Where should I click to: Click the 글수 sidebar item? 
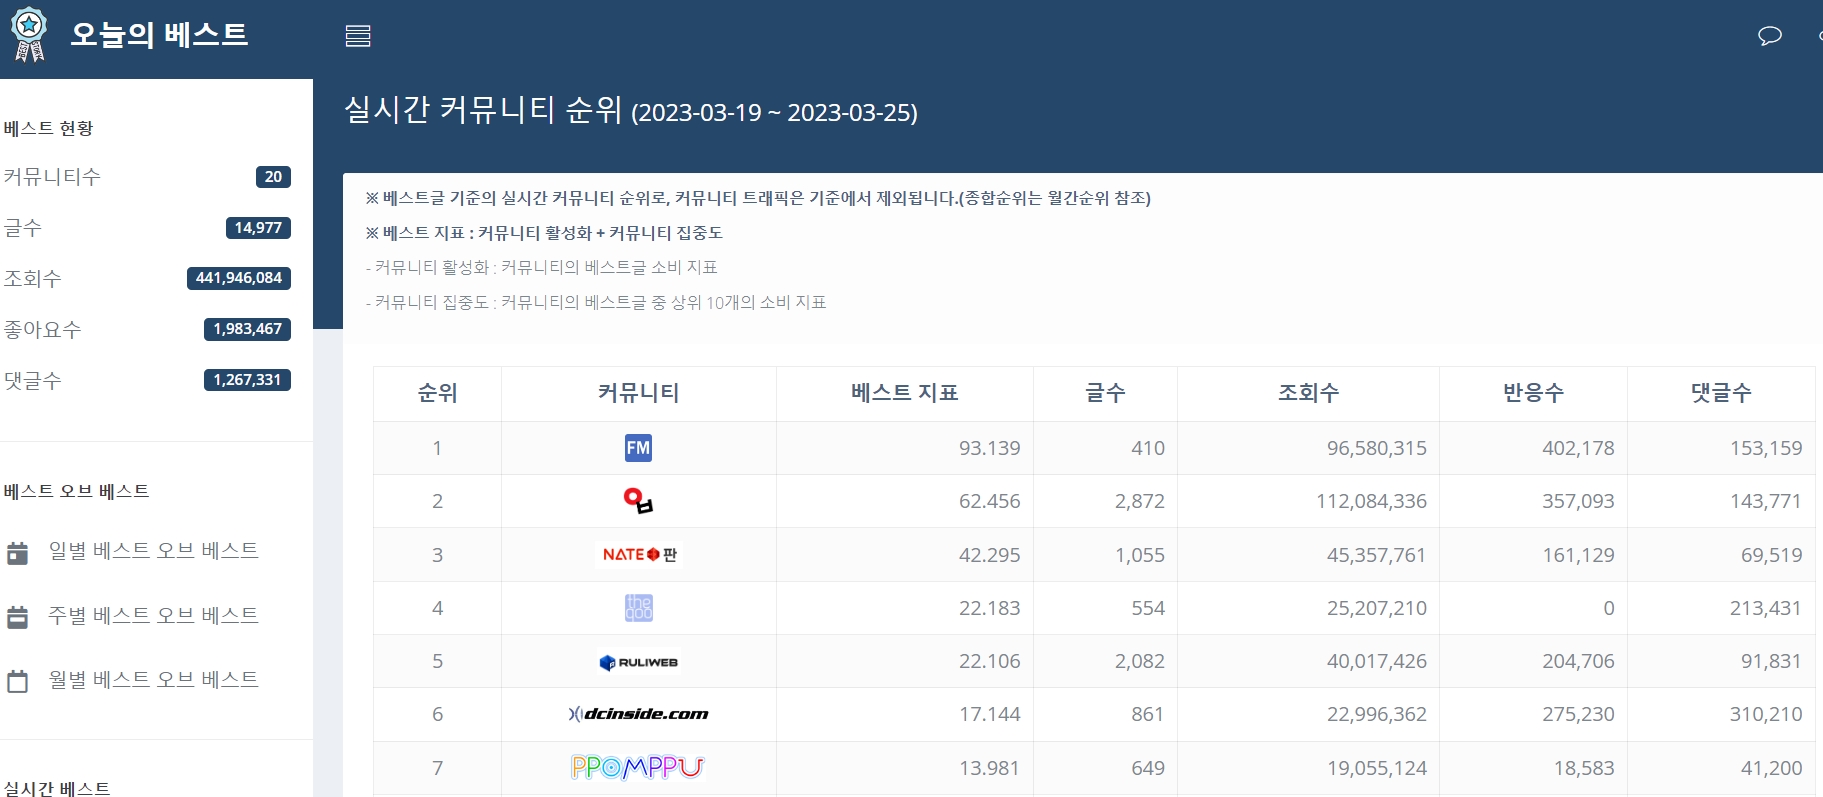(x=22, y=228)
